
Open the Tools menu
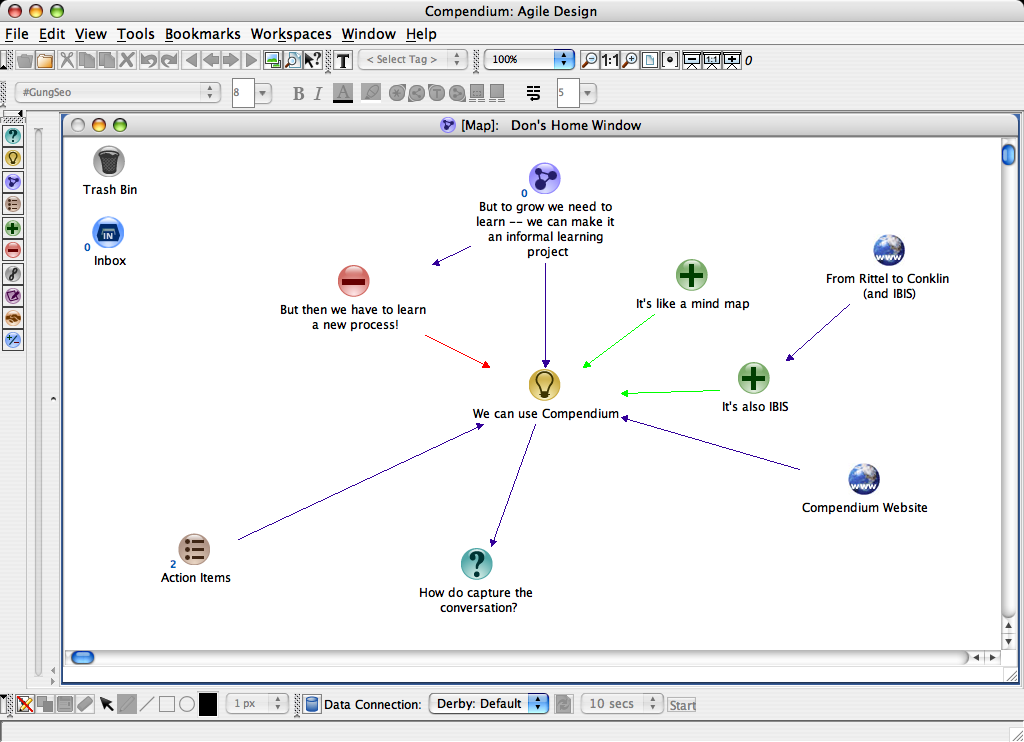[x=135, y=34]
